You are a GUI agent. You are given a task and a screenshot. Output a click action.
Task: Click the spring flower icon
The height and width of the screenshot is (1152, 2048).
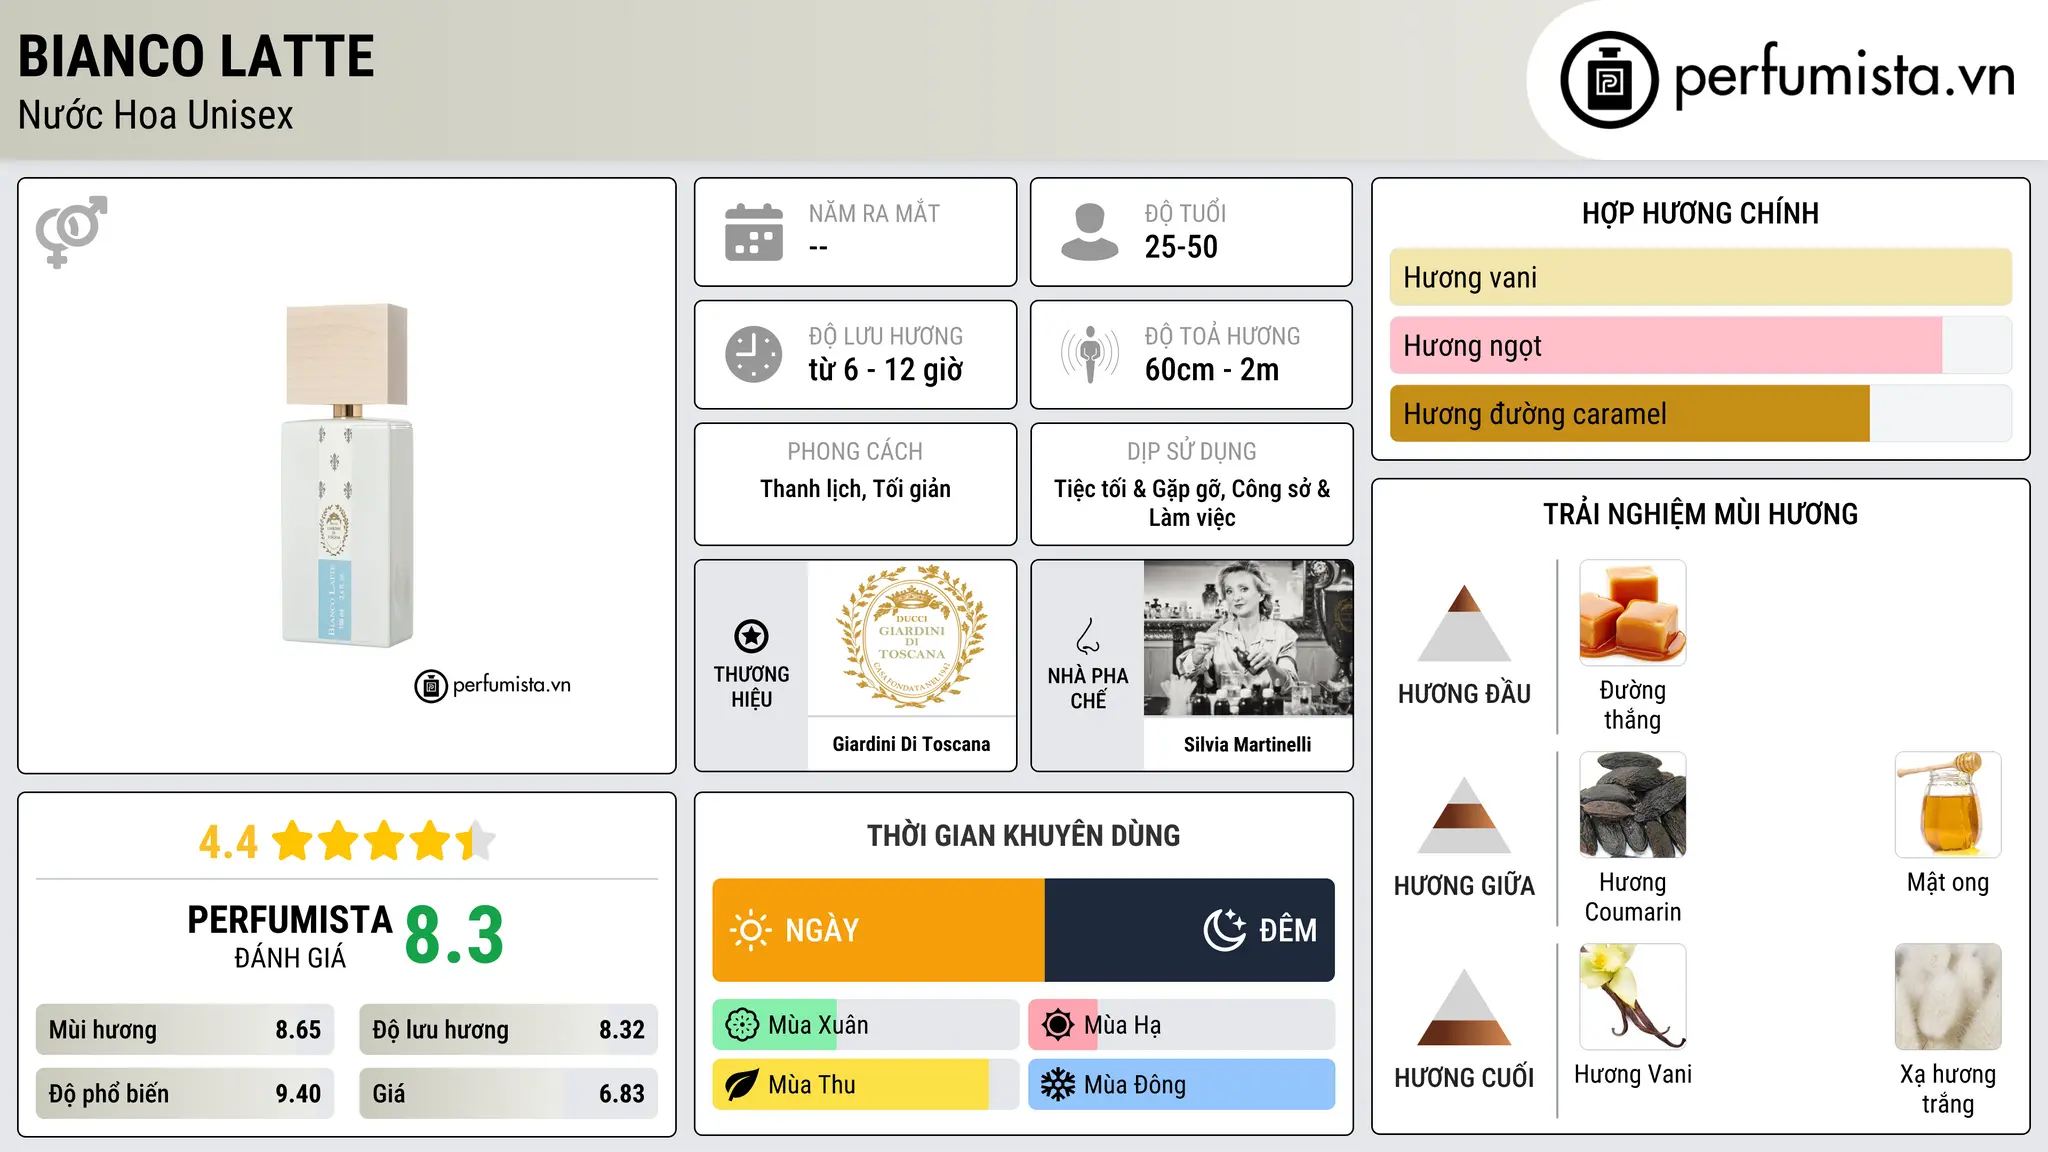[x=742, y=1025]
